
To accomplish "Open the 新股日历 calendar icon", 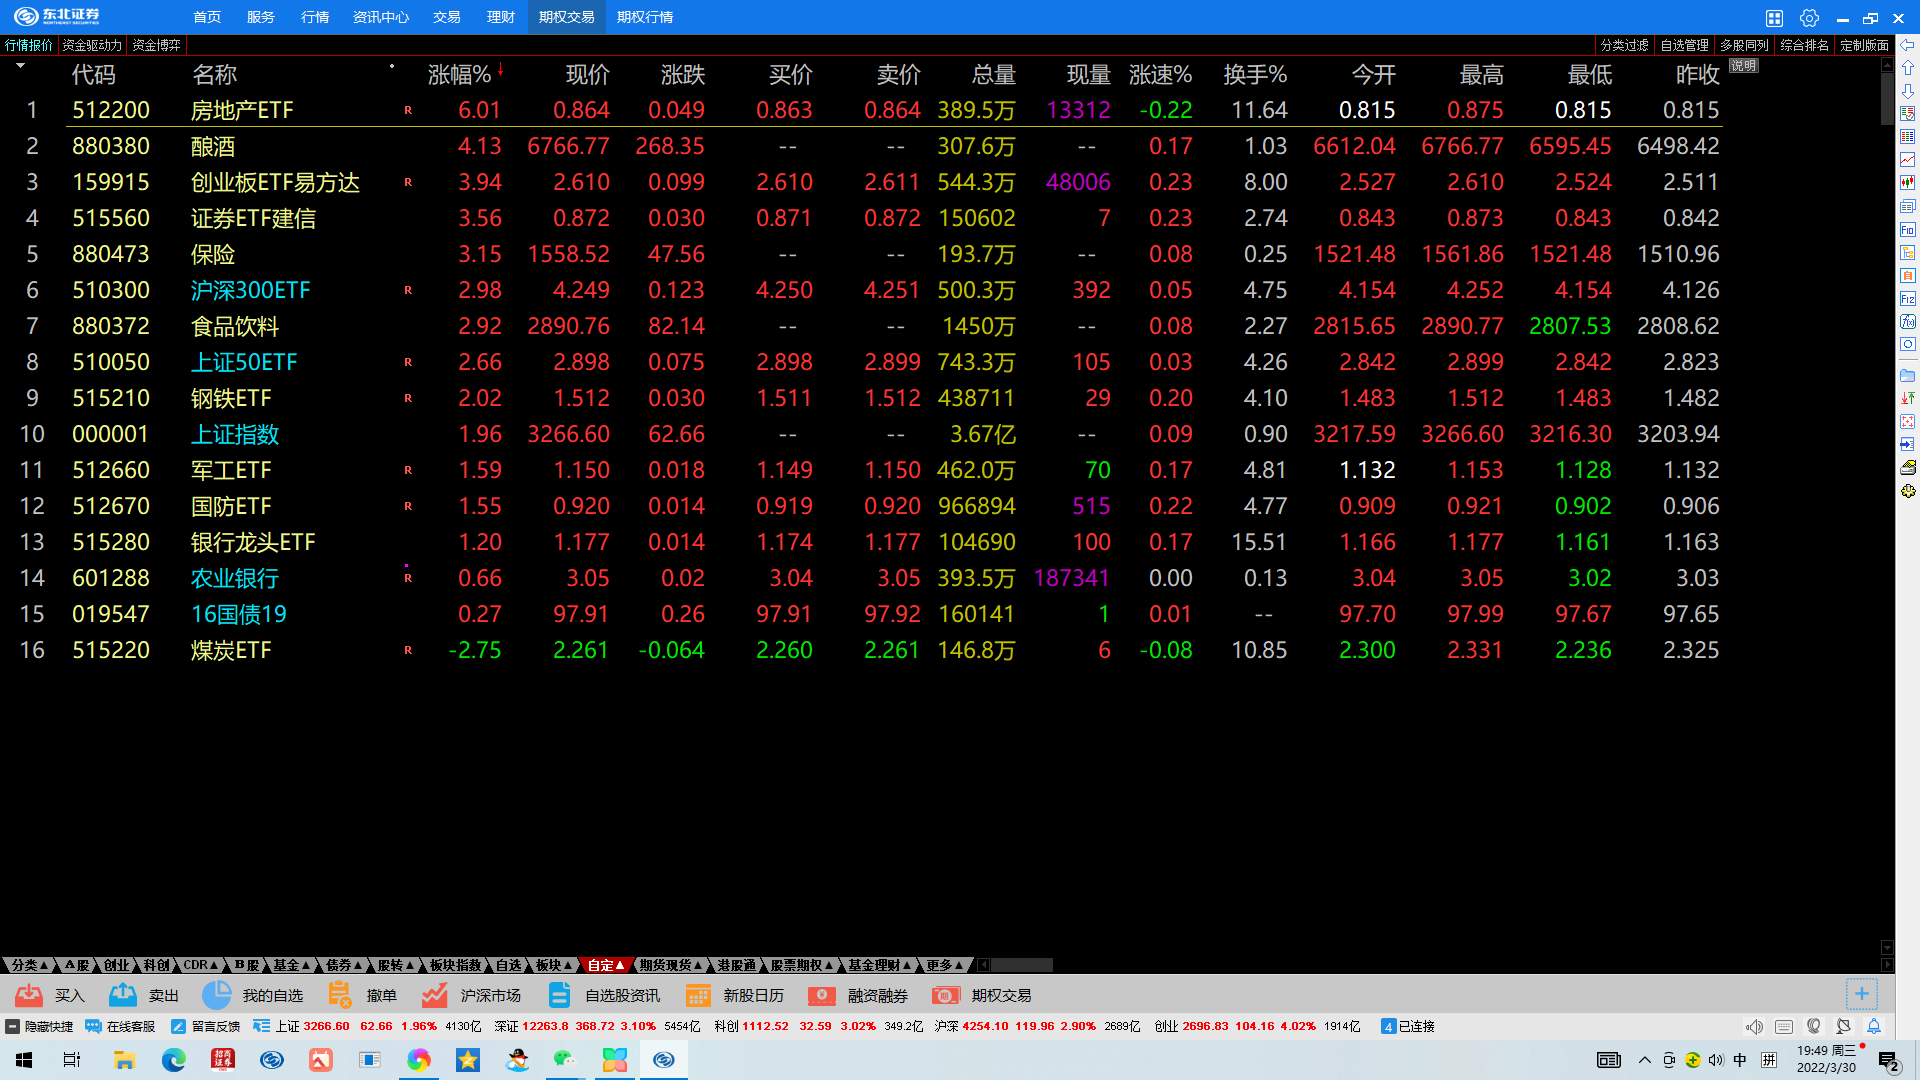I will 698,995.
